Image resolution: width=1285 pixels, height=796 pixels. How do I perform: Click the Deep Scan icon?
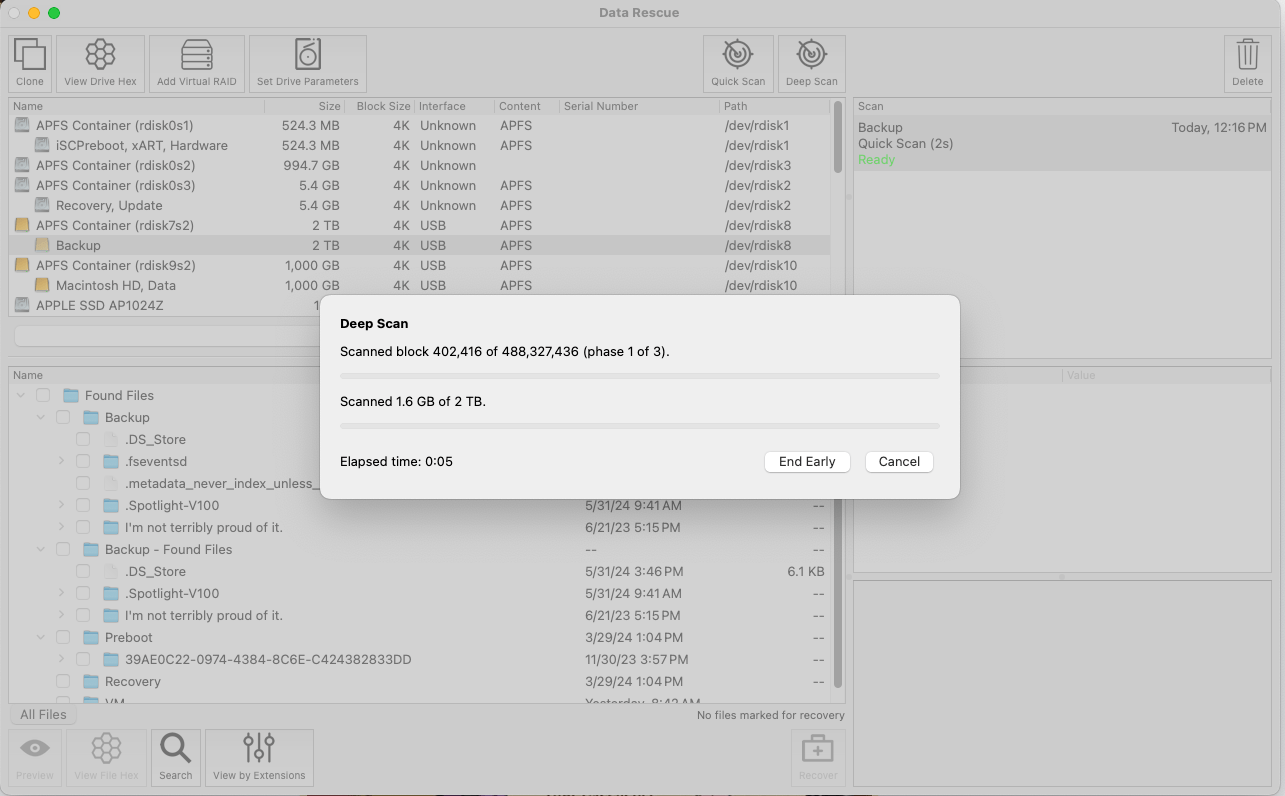click(x=810, y=62)
